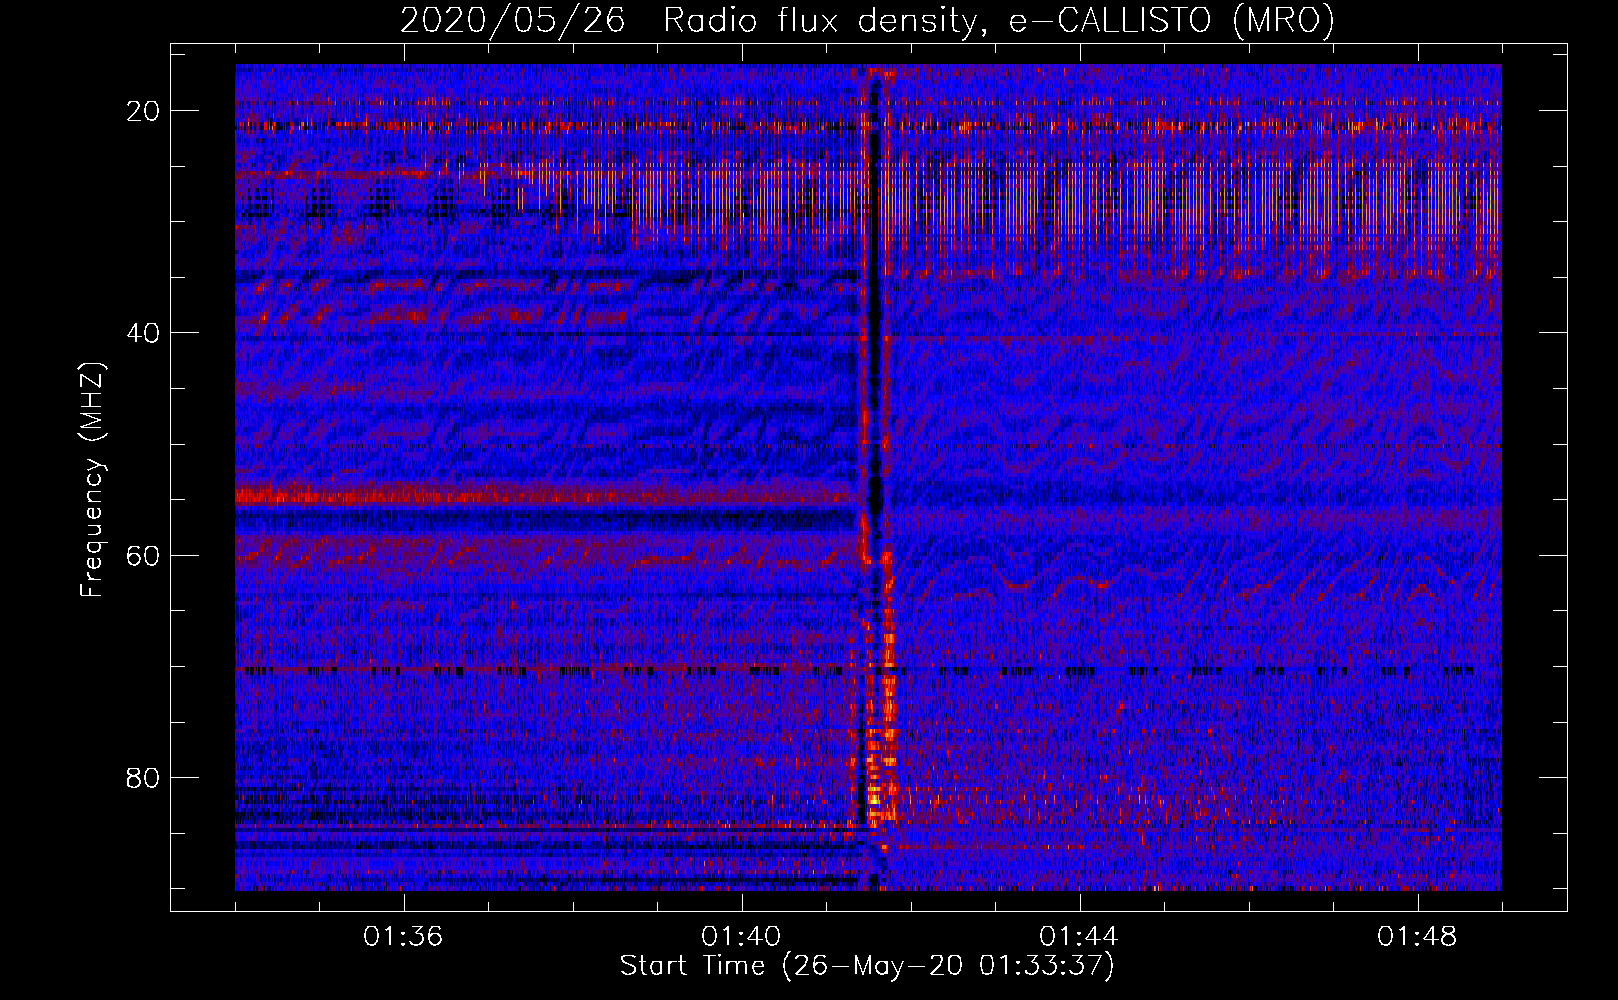Click the 40 frequency tick label
Viewport: 1618px width, 1000px height.
[x=143, y=333]
